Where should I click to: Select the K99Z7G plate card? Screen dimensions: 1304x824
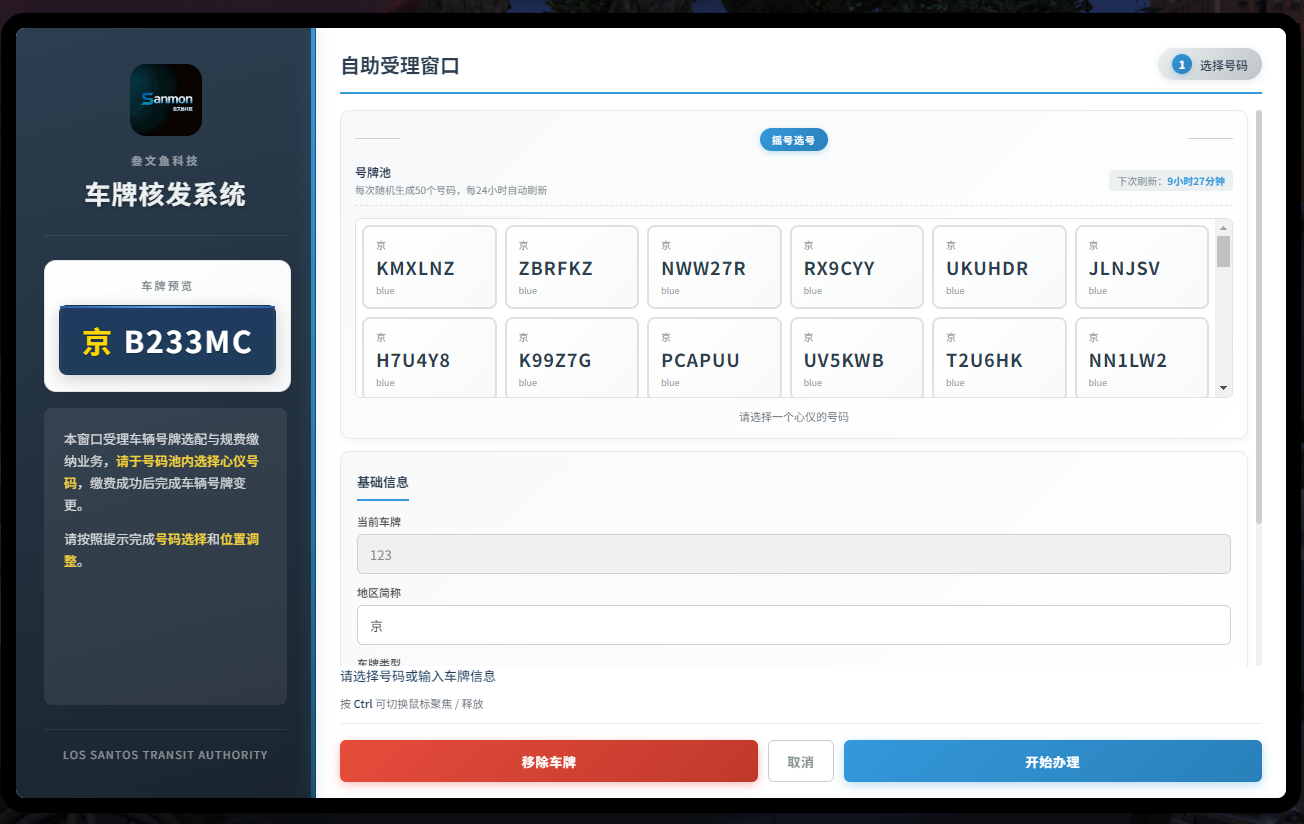[x=572, y=358]
